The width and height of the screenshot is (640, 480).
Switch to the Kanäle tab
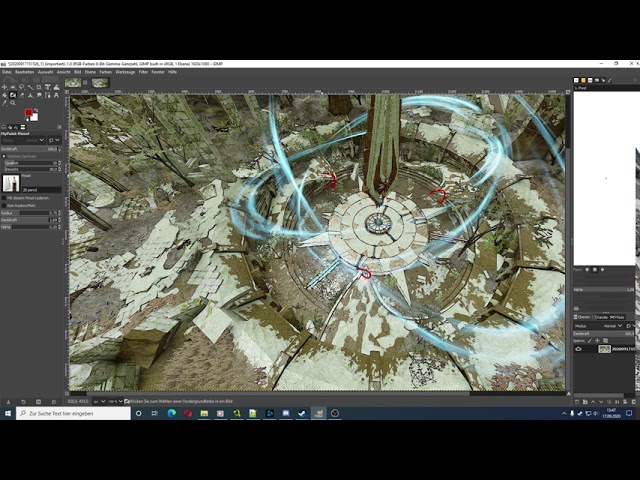click(600, 317)
